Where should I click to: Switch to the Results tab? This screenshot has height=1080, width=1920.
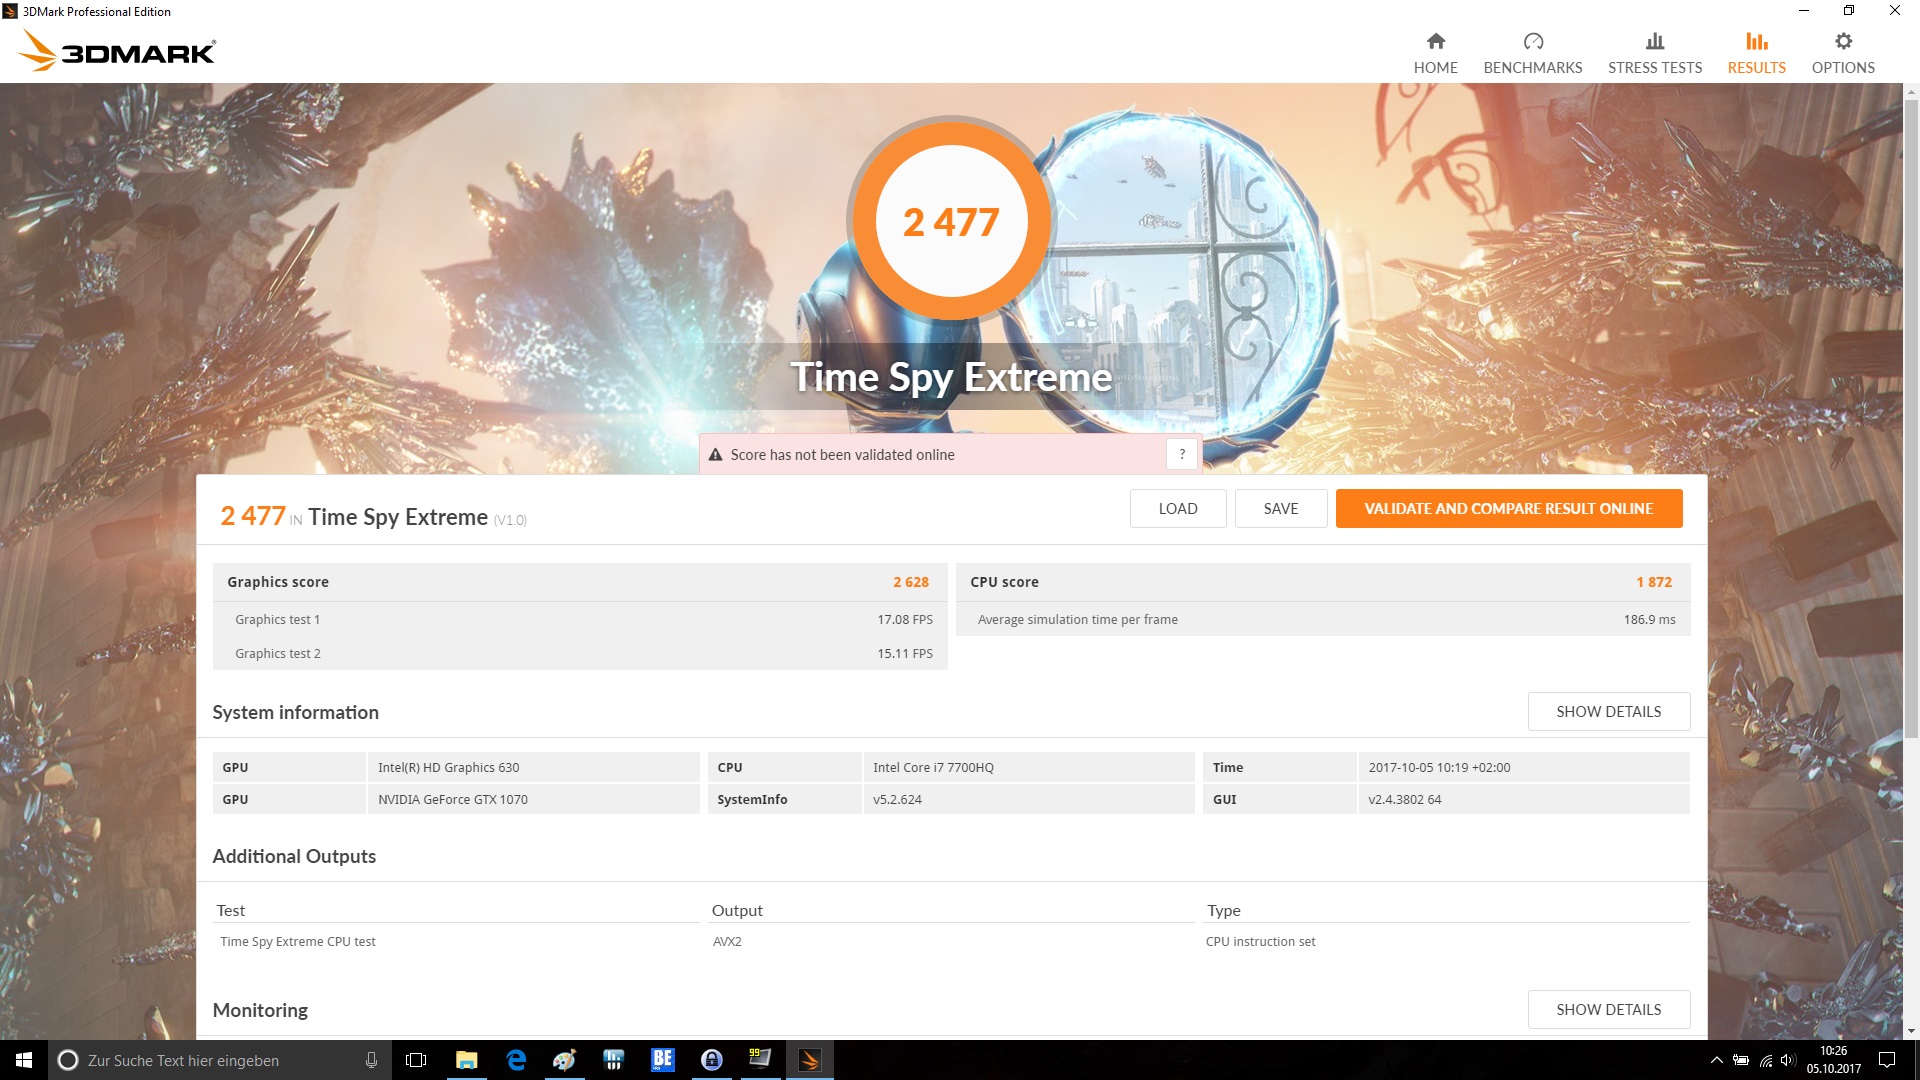coord(1756,53)
